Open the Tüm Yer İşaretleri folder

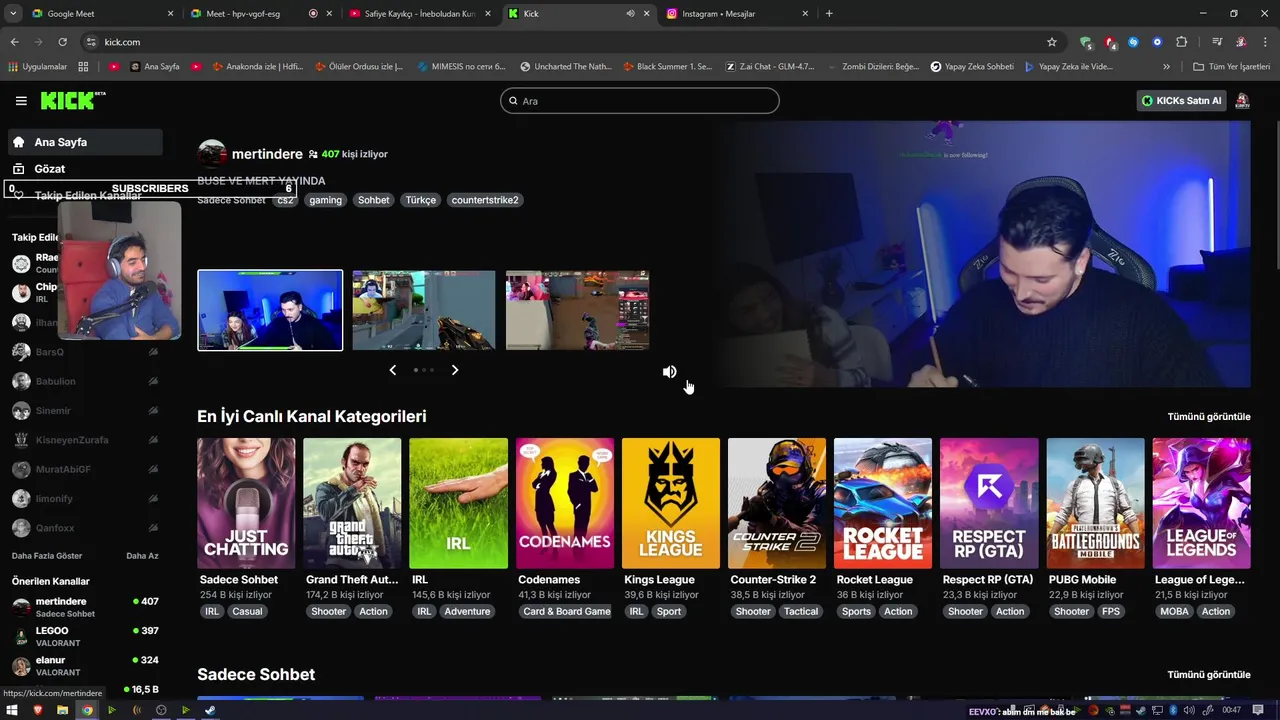point(1232,67)
